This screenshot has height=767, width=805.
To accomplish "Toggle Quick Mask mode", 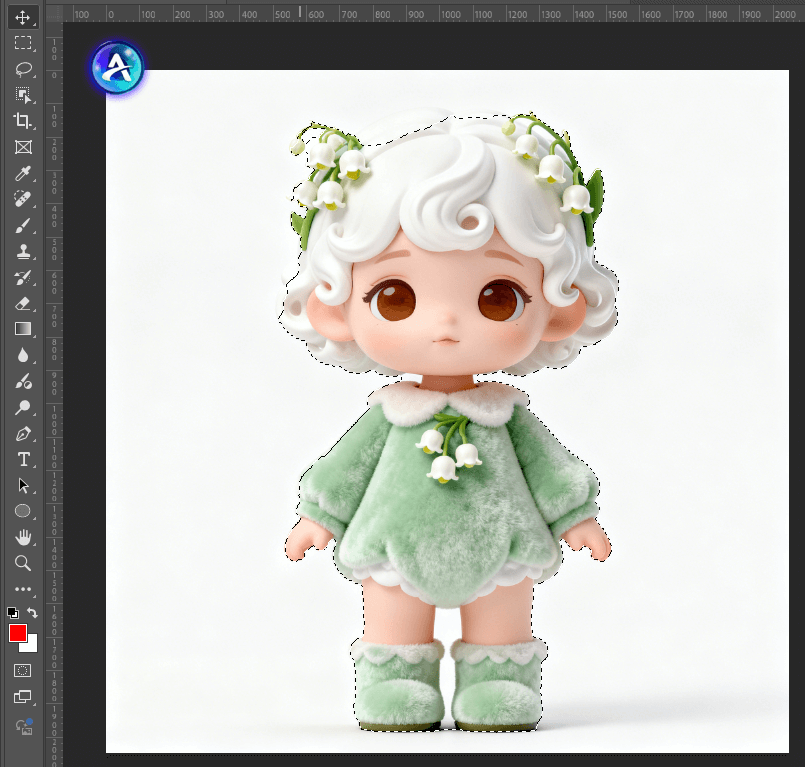I will pos(23,670).
